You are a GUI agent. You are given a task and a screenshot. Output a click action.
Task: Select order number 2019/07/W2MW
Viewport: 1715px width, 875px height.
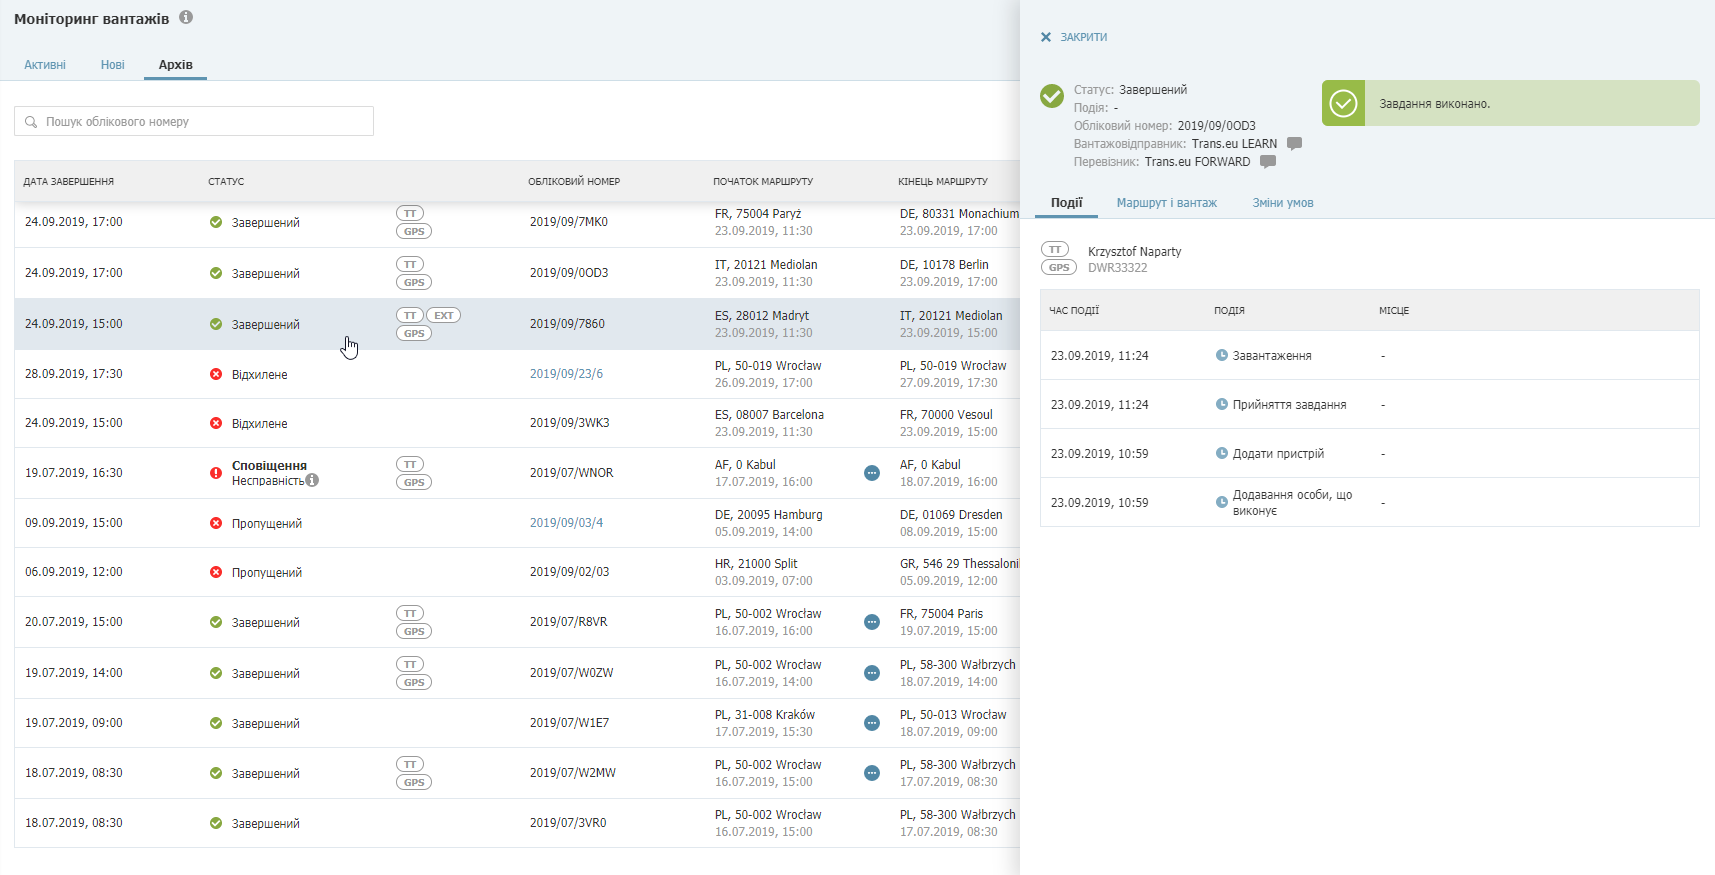pos(572,773)
